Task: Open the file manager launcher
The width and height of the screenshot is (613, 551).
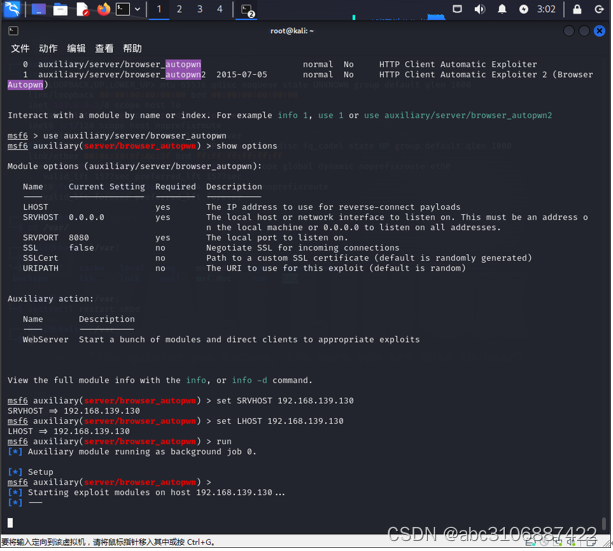Action: pyautogui.click(x=60, y=9)
